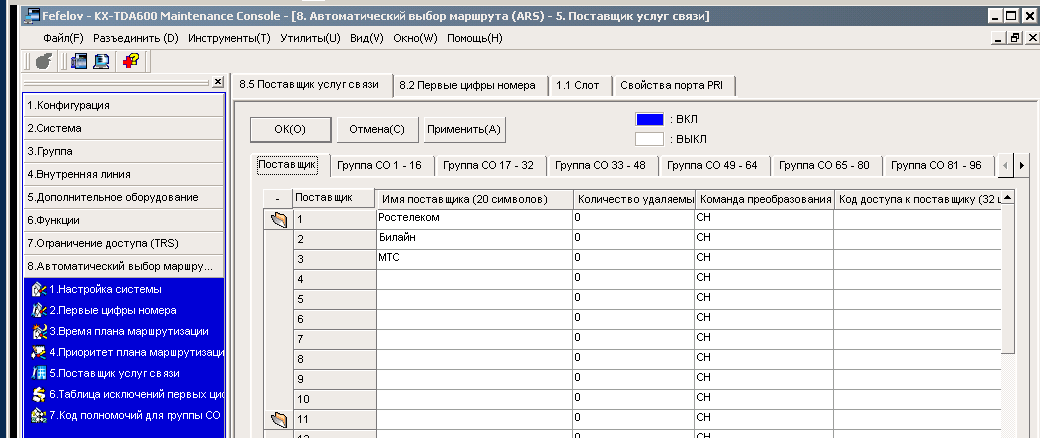The width and height of the screenshot is (1040, 438).
Task: Expand 1.Конфигурация section
Action: click(x=124, y=106)
